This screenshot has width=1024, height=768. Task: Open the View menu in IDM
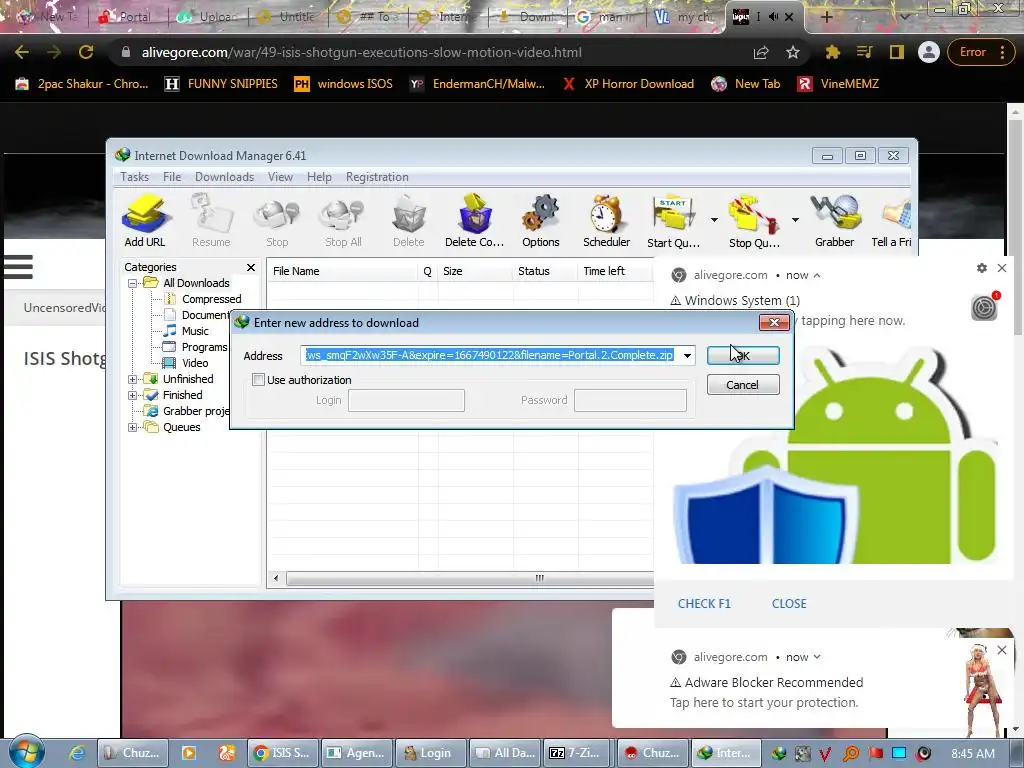click(280, 177)
